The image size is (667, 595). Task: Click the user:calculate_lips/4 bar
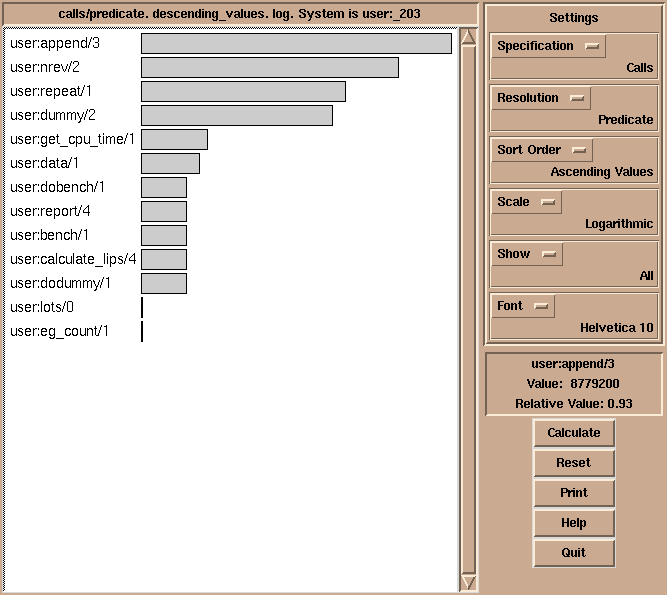164,260
